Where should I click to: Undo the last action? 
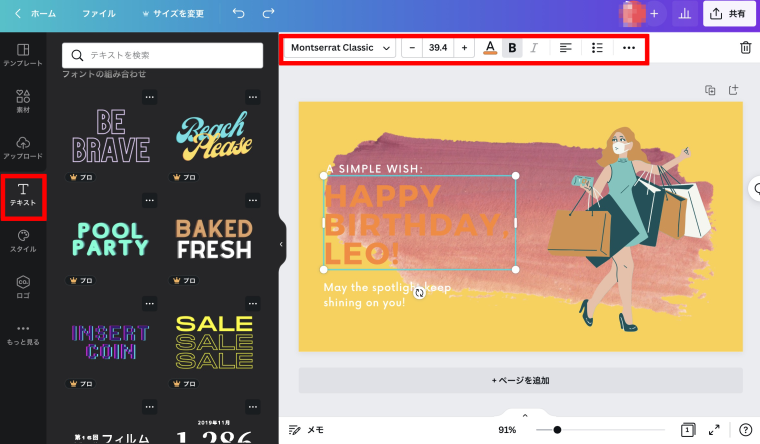coord(238,13)
